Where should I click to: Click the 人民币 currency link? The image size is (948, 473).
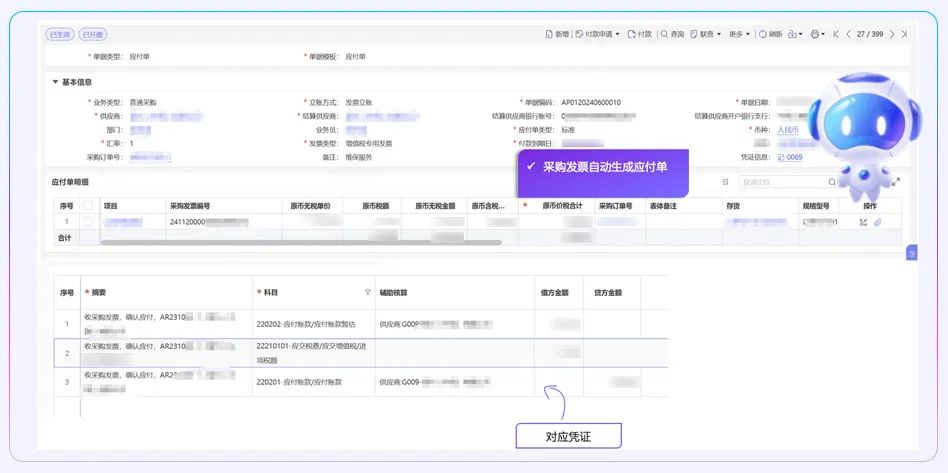(789, 130)
